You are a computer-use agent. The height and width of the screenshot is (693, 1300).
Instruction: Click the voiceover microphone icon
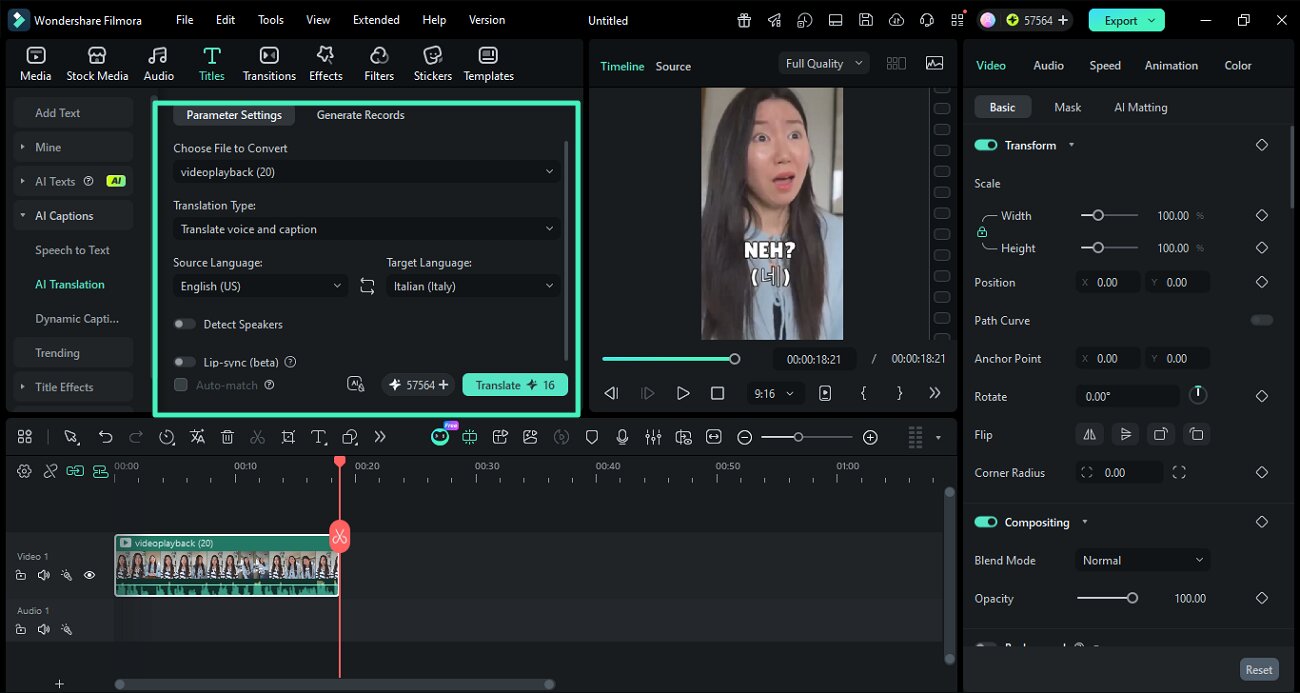(622, 437)
